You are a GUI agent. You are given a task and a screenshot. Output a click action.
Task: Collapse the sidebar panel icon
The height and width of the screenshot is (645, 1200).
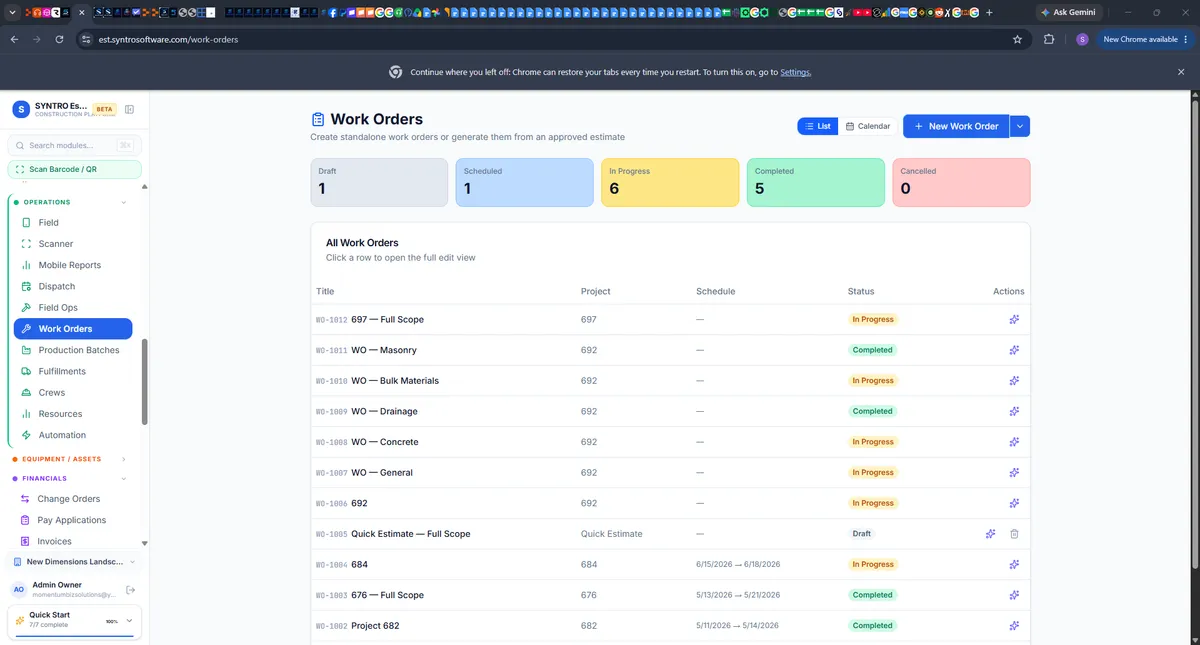[x=129, y=109]
